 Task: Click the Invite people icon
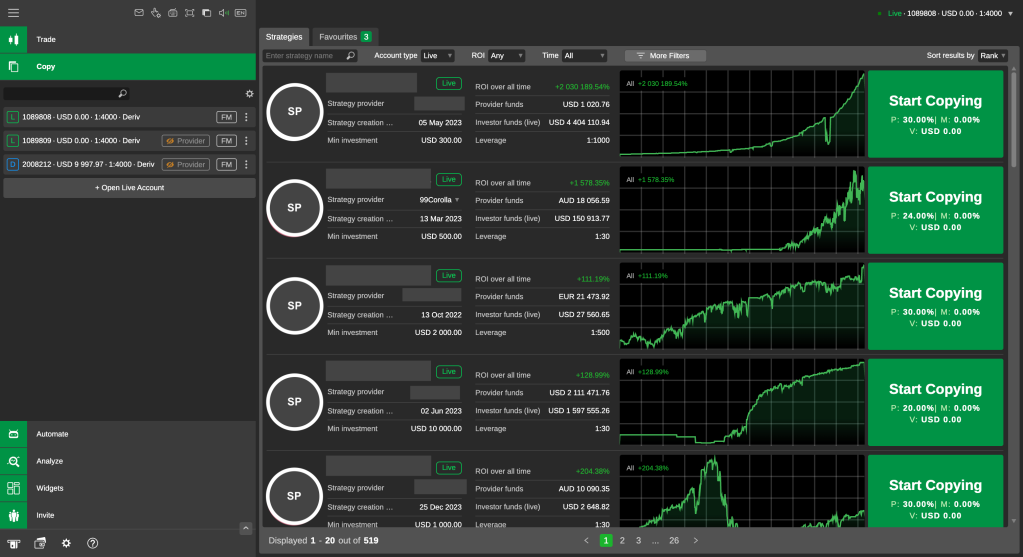pos(13,515)
